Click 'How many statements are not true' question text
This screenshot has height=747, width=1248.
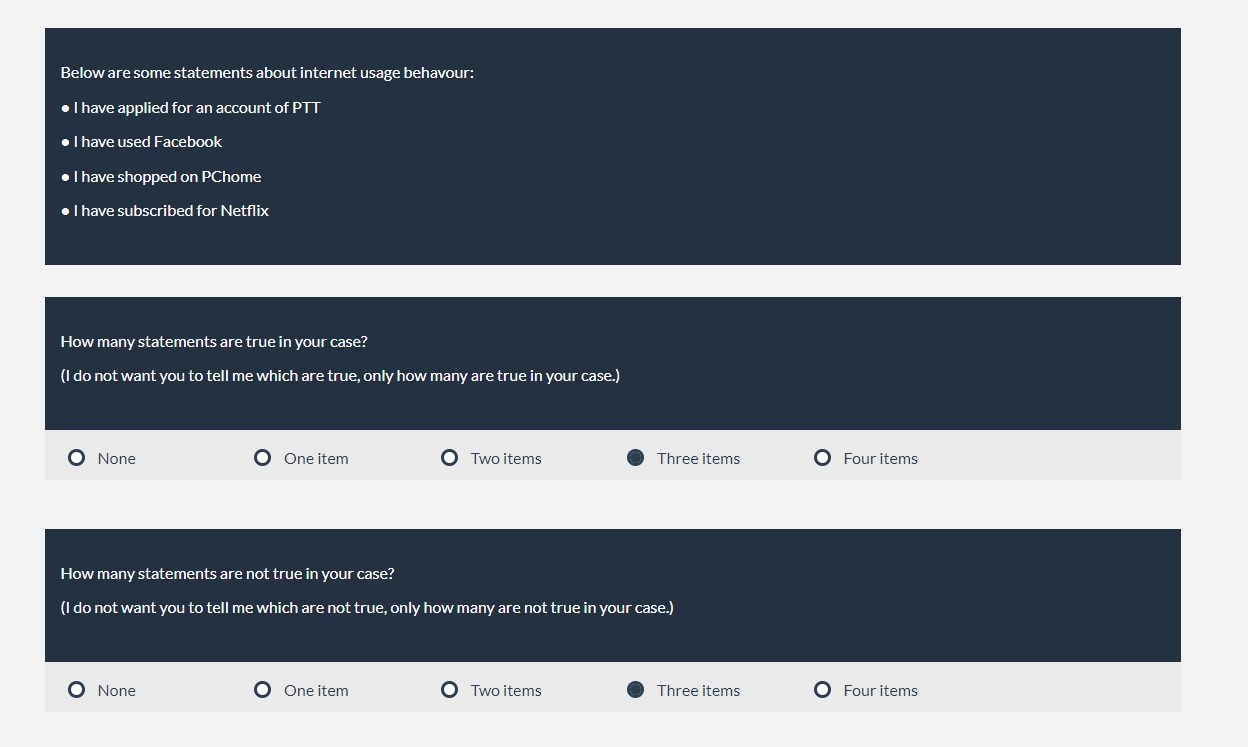tap(227, 574)
